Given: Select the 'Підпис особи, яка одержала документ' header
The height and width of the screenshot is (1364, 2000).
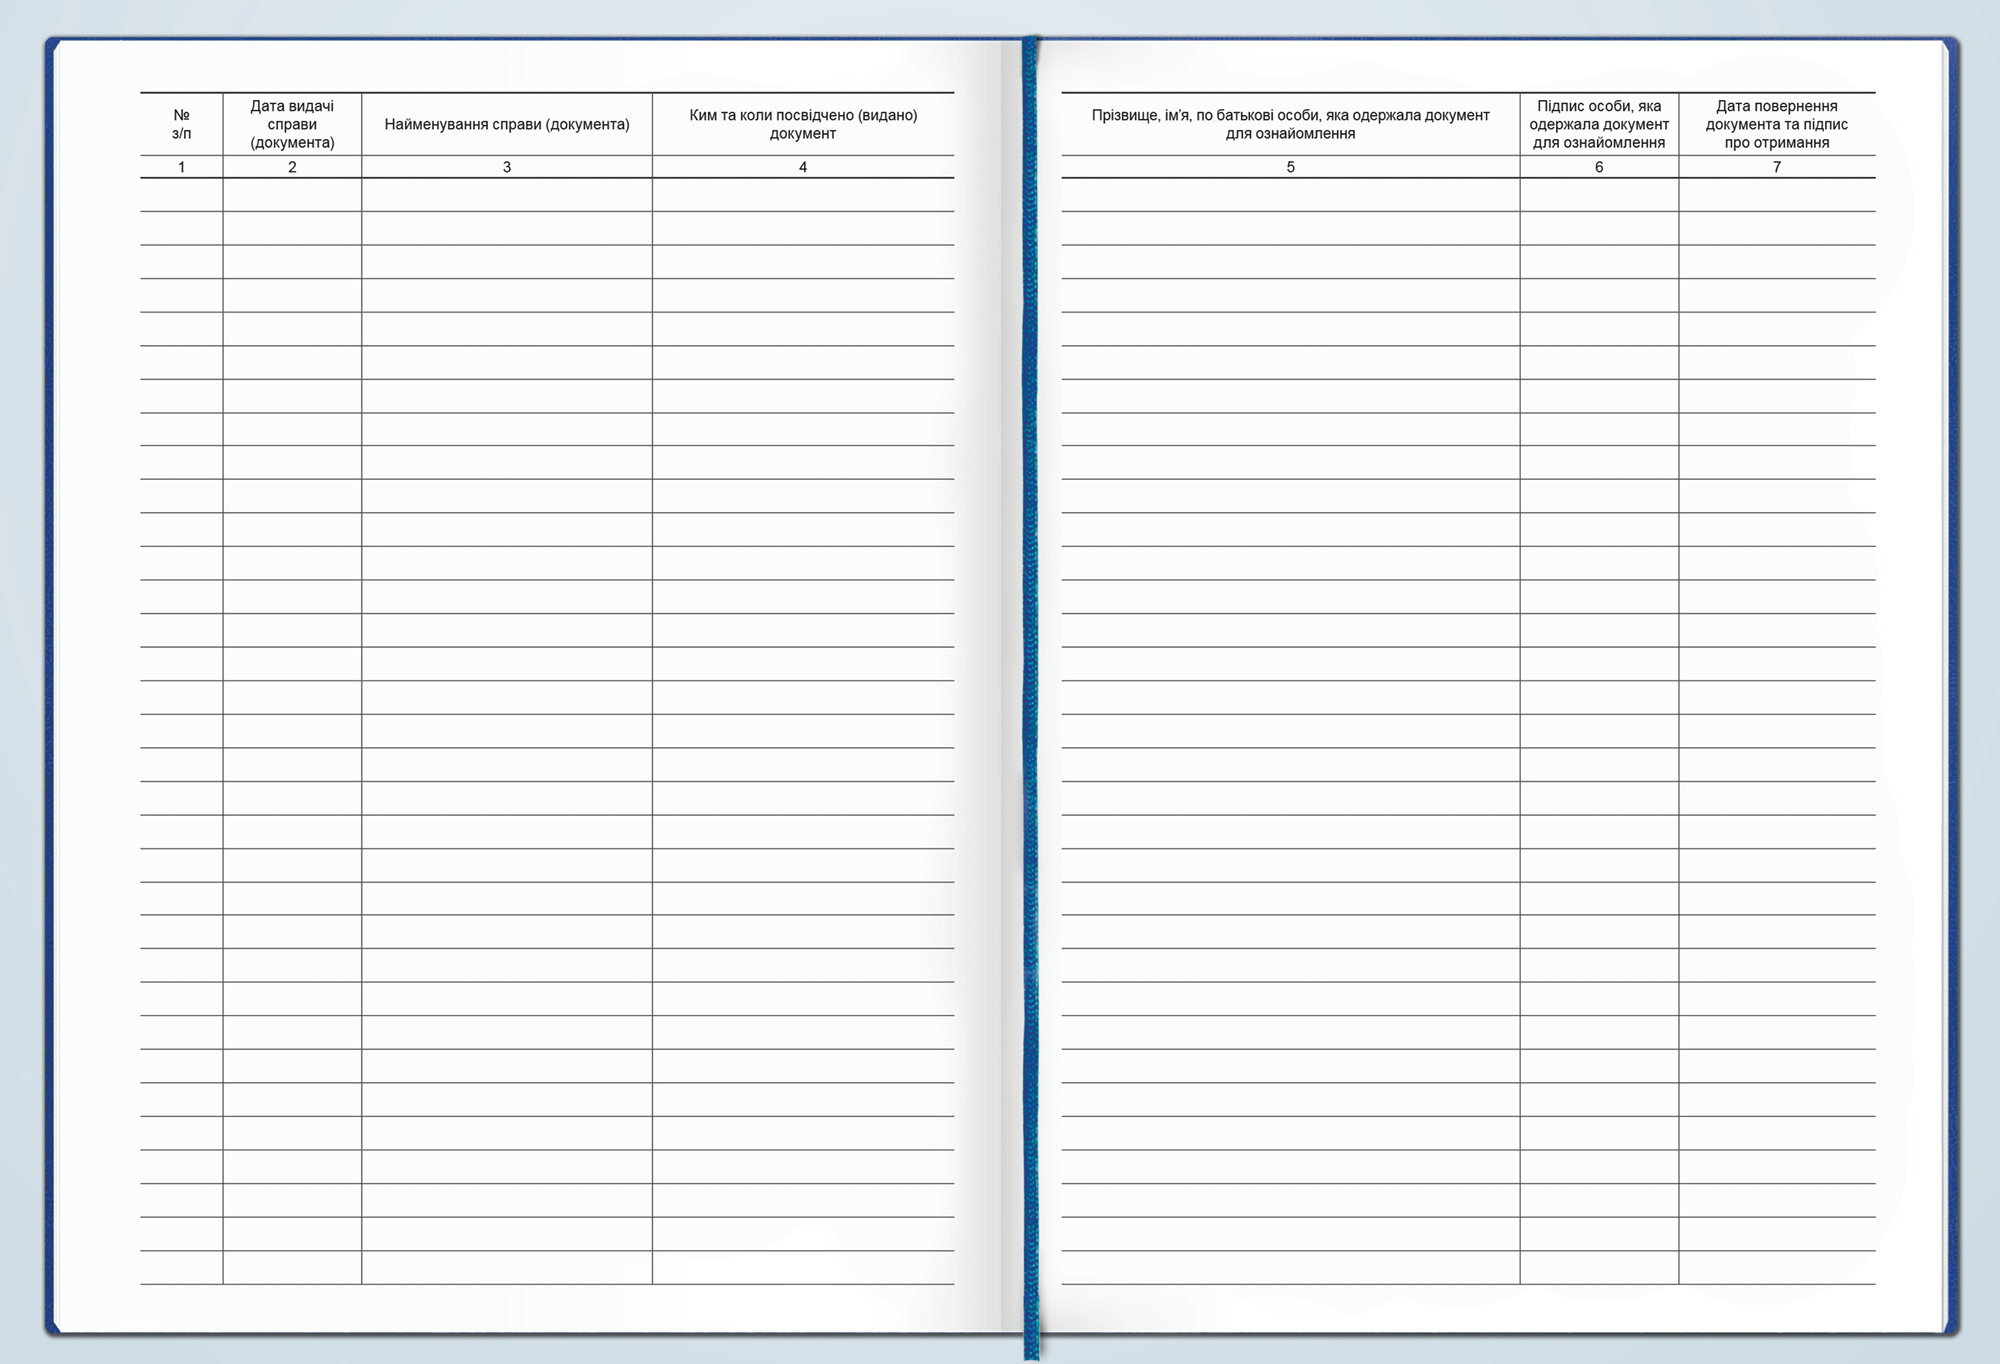Looking at the screenshot, I should [x=1599, y=124].
